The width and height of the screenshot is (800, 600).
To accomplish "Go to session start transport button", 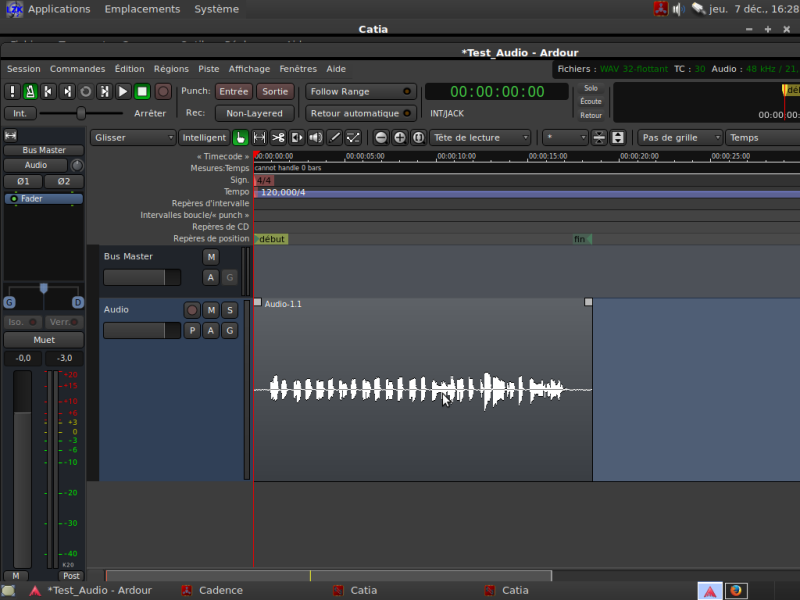I will [x=49, y=91].
